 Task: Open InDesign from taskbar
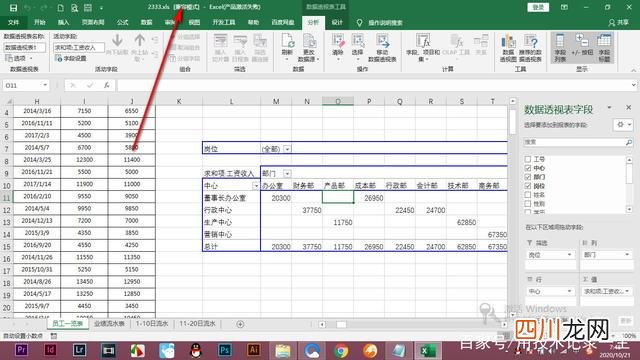pyautogui.click(x=50, y=350)
